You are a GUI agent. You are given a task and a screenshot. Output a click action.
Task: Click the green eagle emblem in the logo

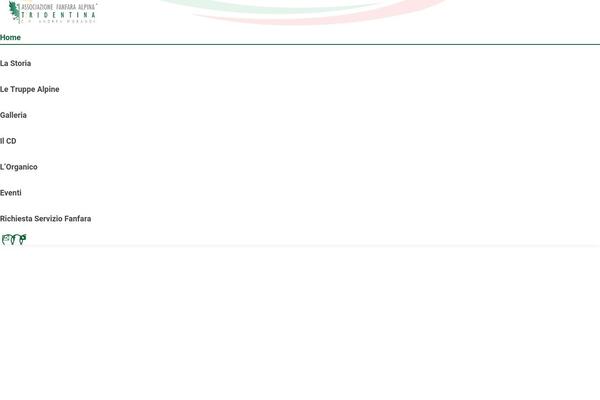(15, 12)
